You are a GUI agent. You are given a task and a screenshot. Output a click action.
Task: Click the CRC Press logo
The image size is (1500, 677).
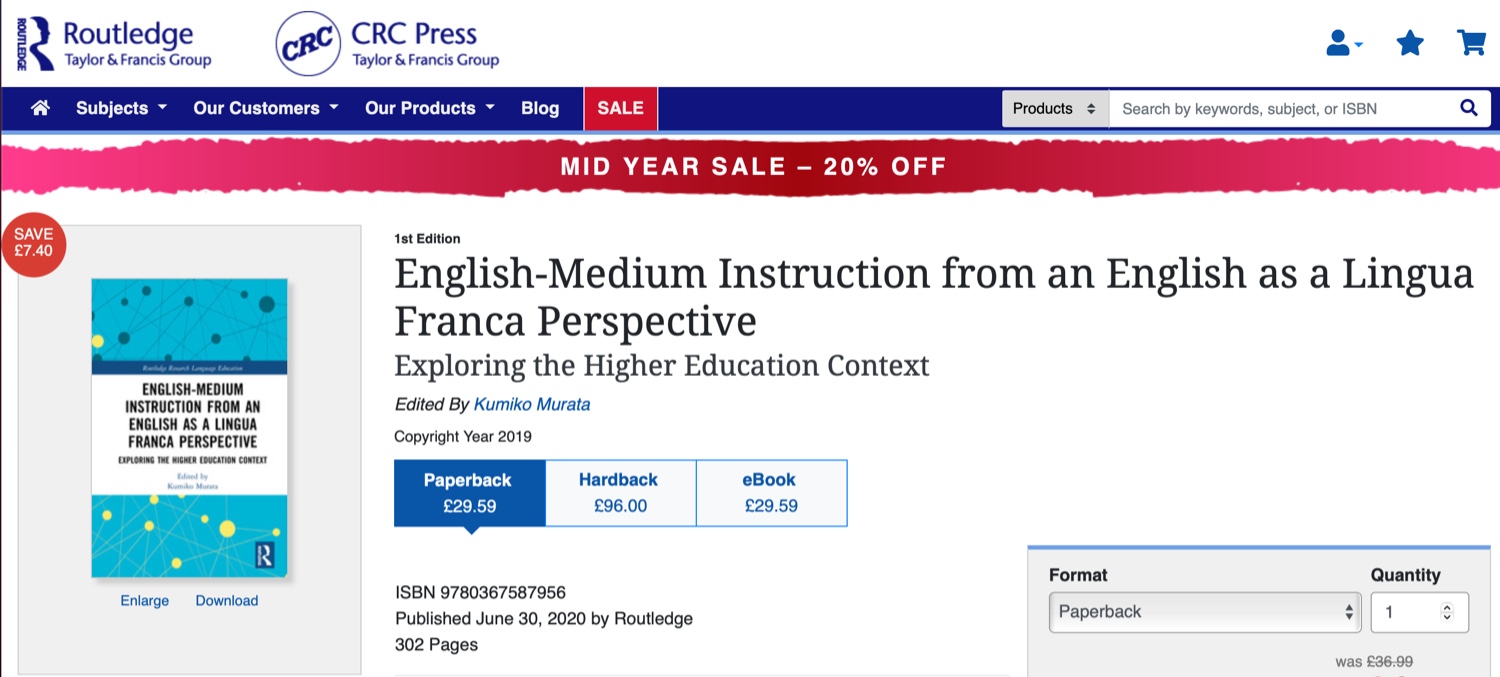[388, 44]
